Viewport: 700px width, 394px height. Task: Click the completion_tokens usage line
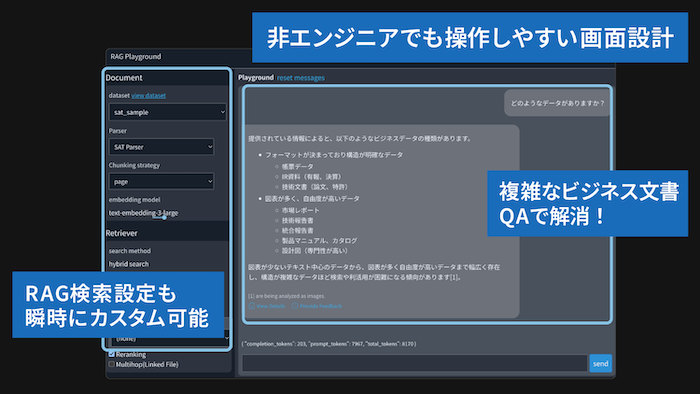(329, 344)
